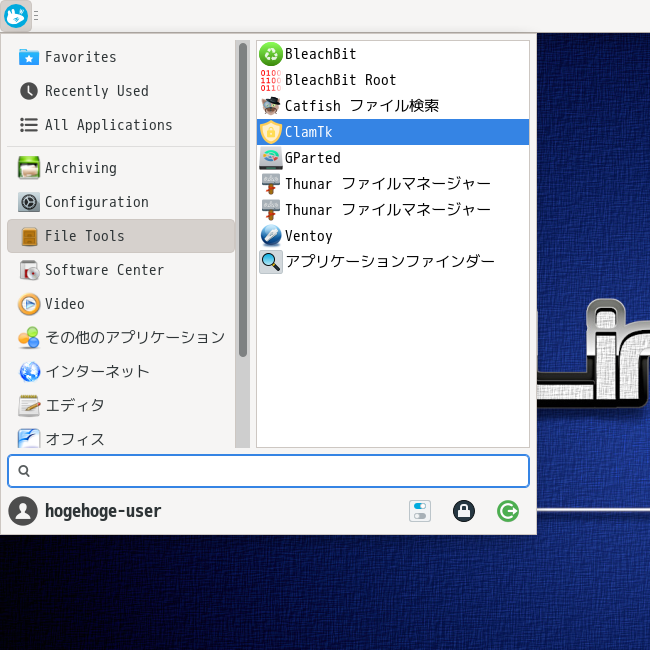The height and width of the screenshot is (650, 650).
Task: Start Catfish ファイル検索
Action: (x=393, y=106)
